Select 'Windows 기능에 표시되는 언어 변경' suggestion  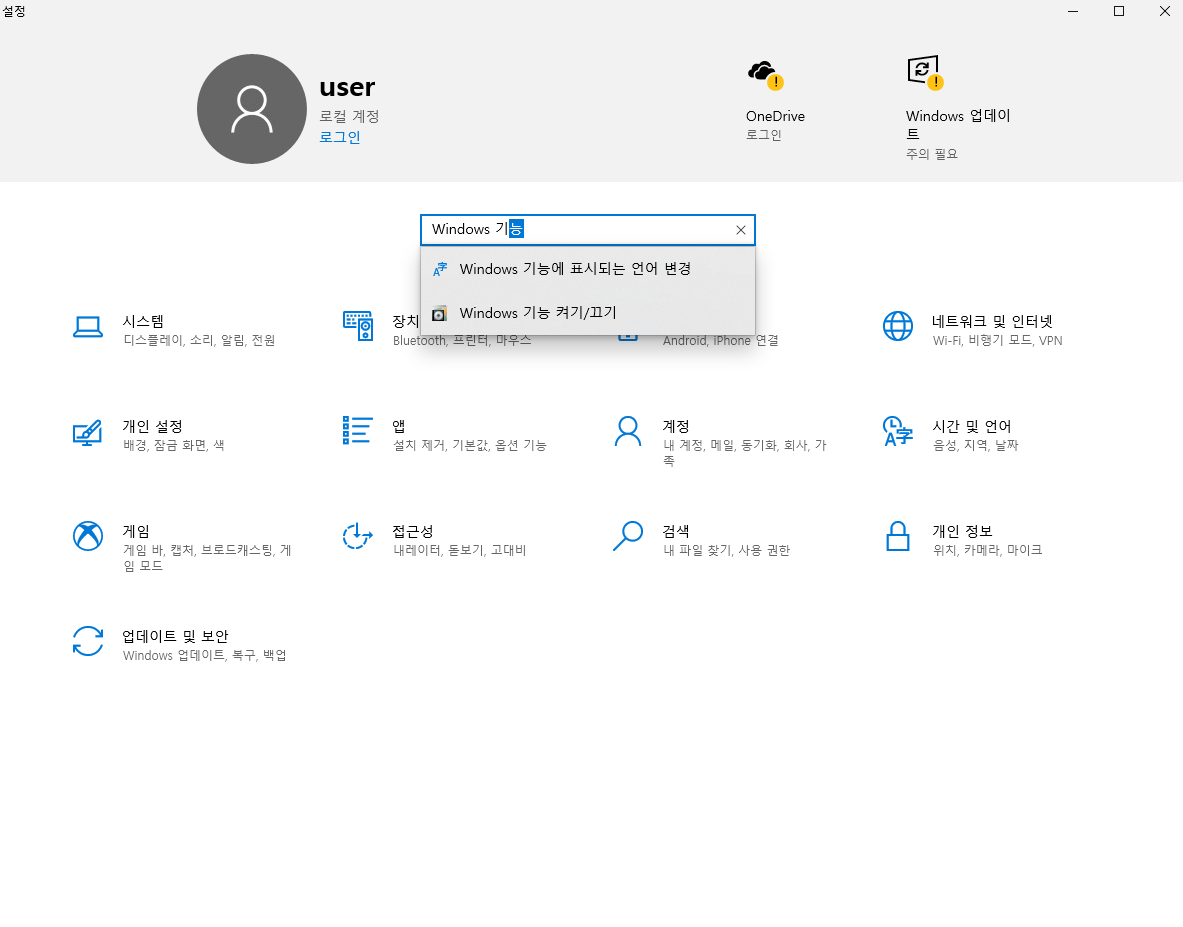588,269
